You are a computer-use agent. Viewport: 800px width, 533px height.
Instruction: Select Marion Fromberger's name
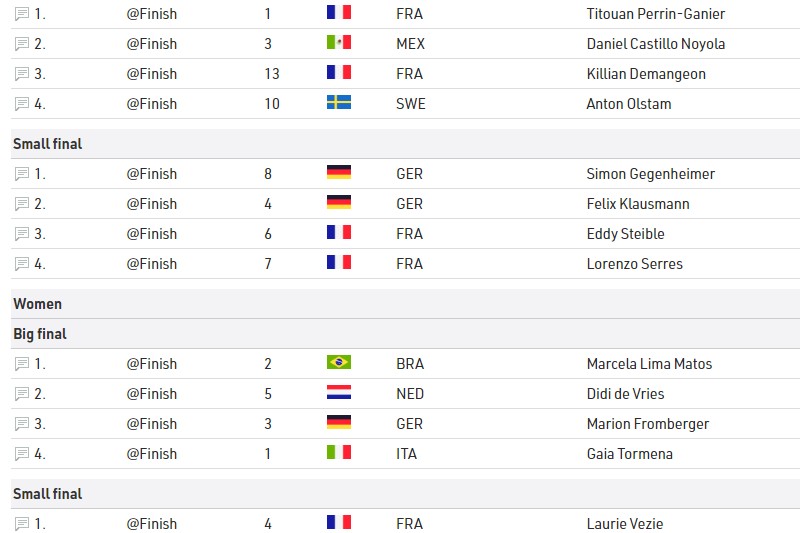point(648,424)
